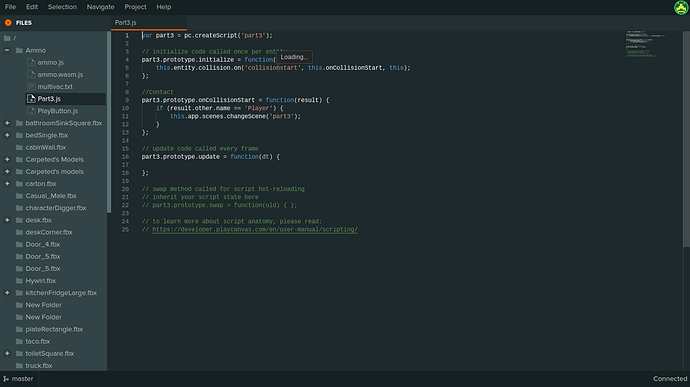Expand Carpeted's models lowercase folder

(x=7, y=171)
